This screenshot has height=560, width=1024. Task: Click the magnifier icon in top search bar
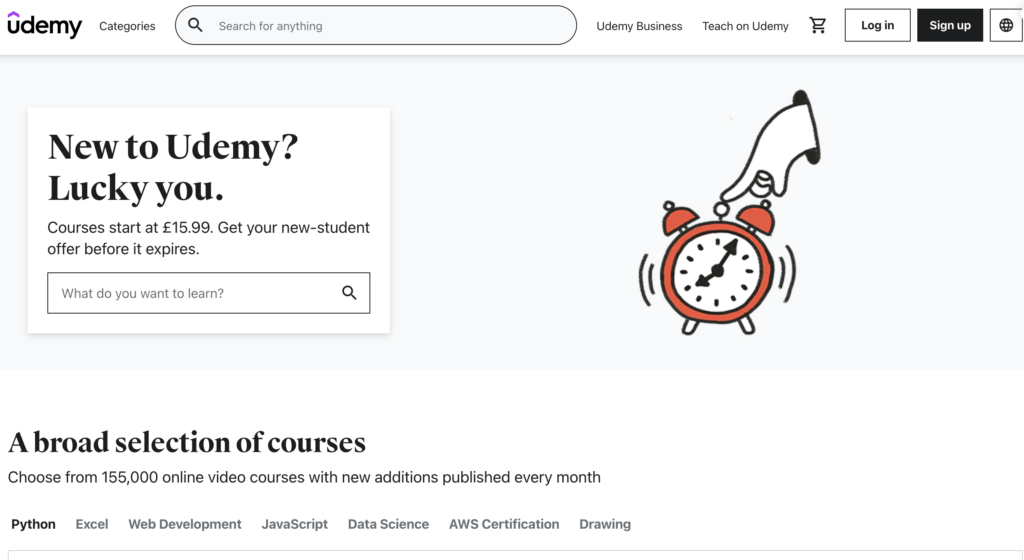tap(195, 25)
